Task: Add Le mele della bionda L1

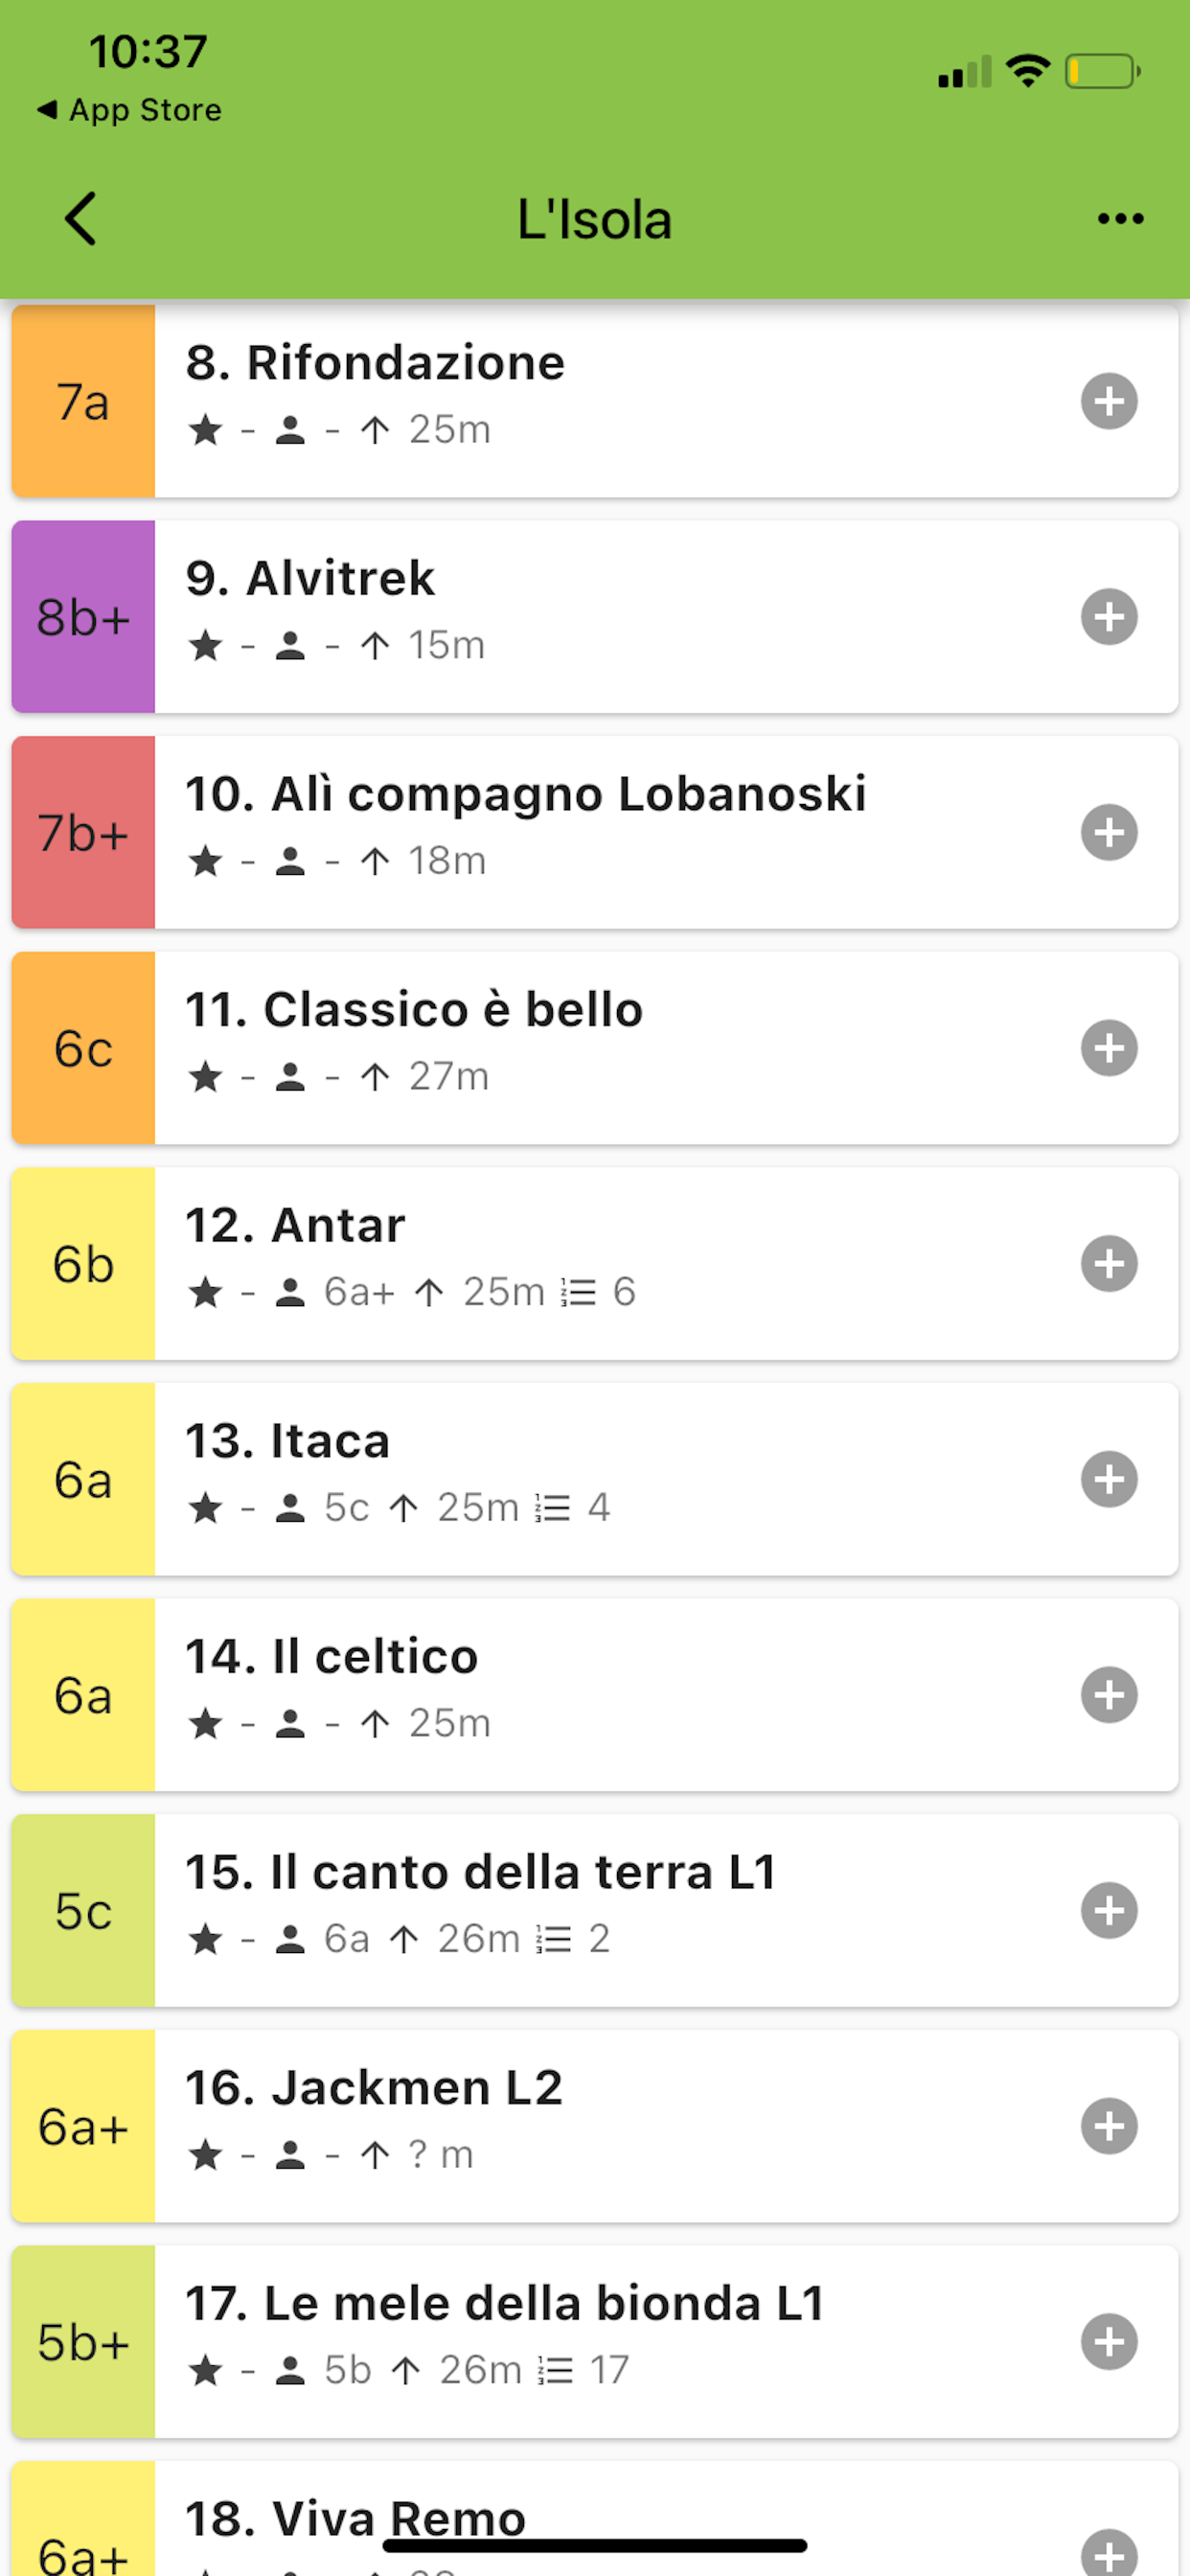Action: click(1109, 2342)
